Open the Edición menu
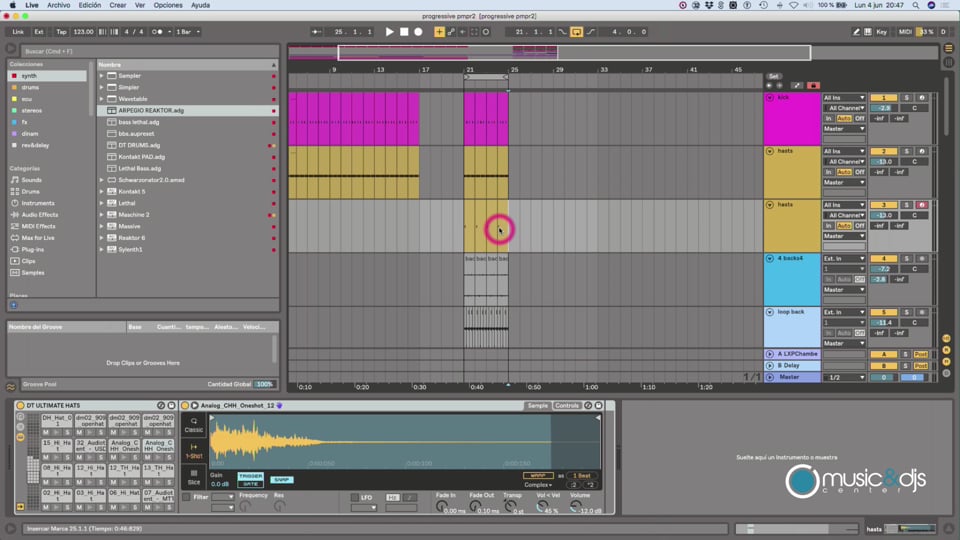This screenshot has width=960, height=540. click(x=89, y=5)
